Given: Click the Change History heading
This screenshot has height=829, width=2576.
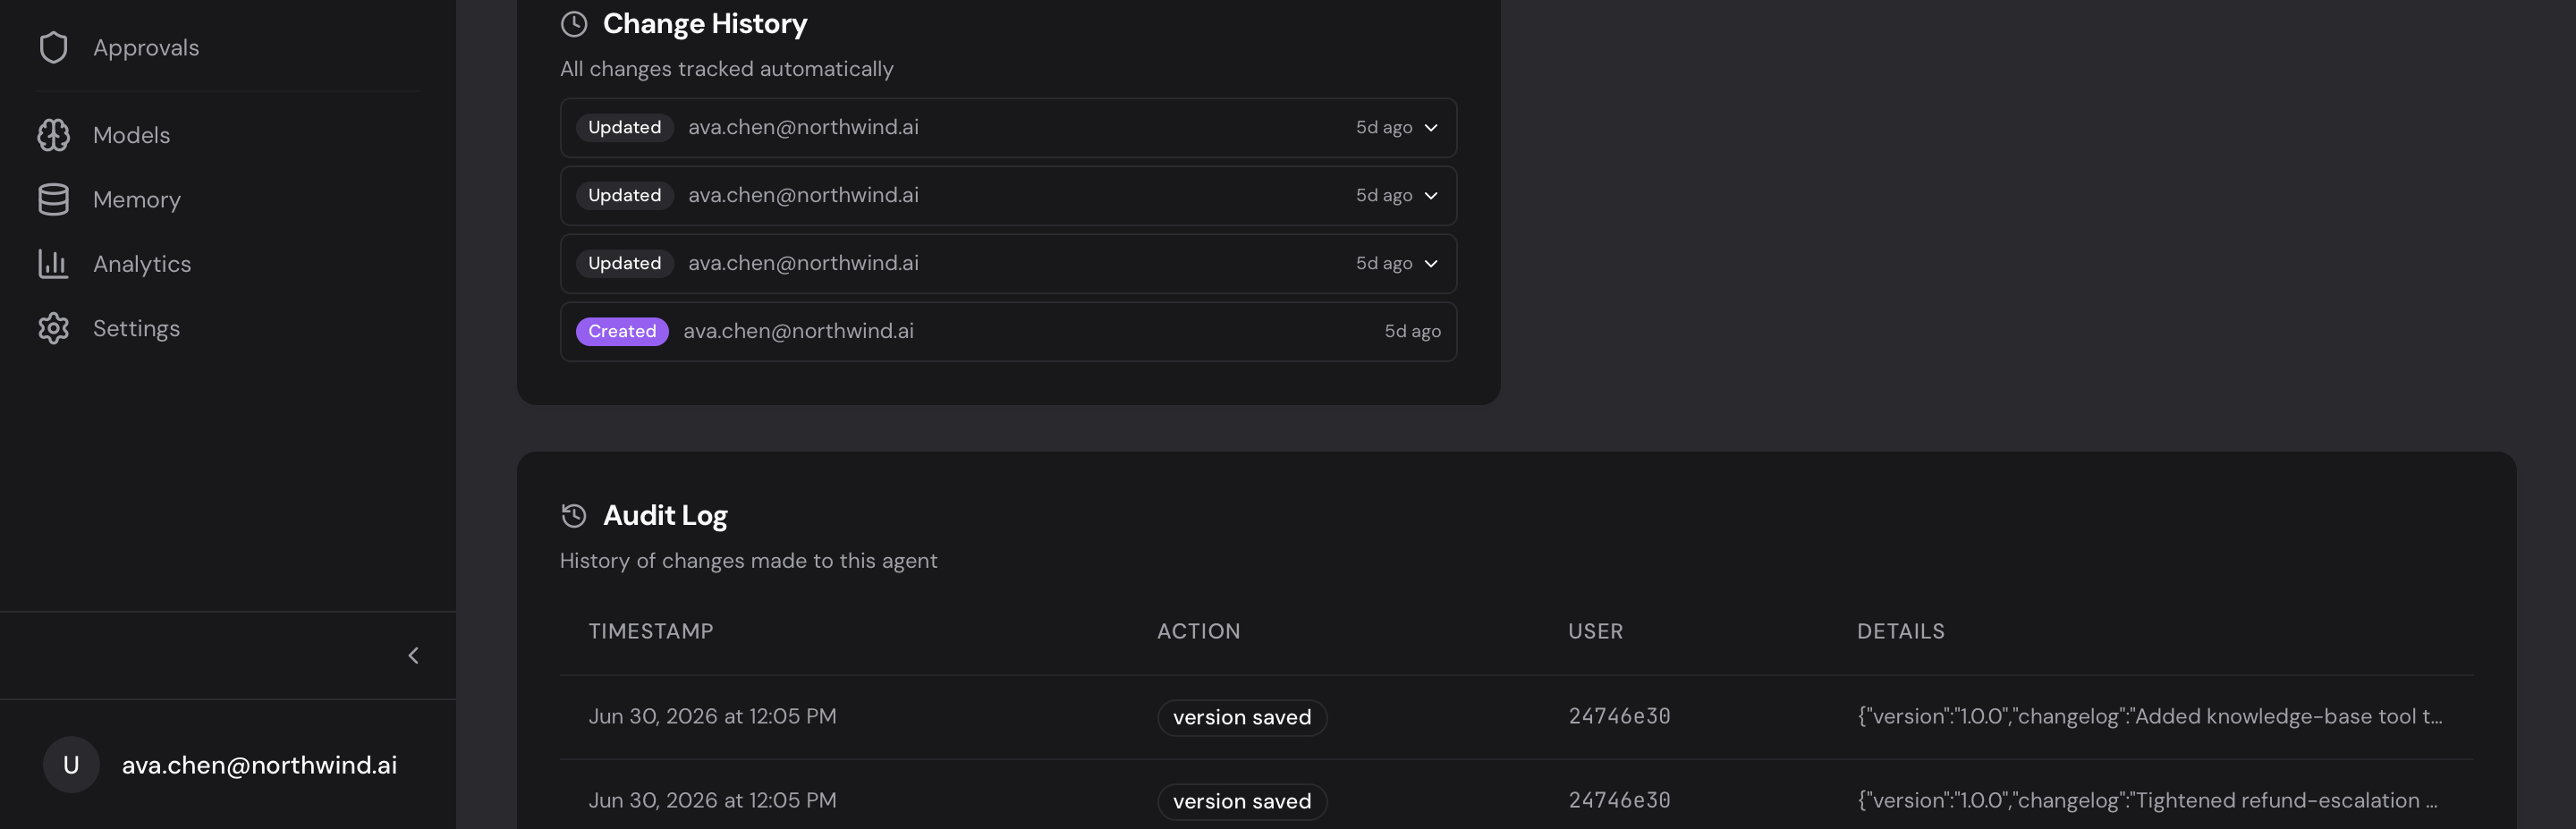Looking at the screenshot, I should [705, 23].
